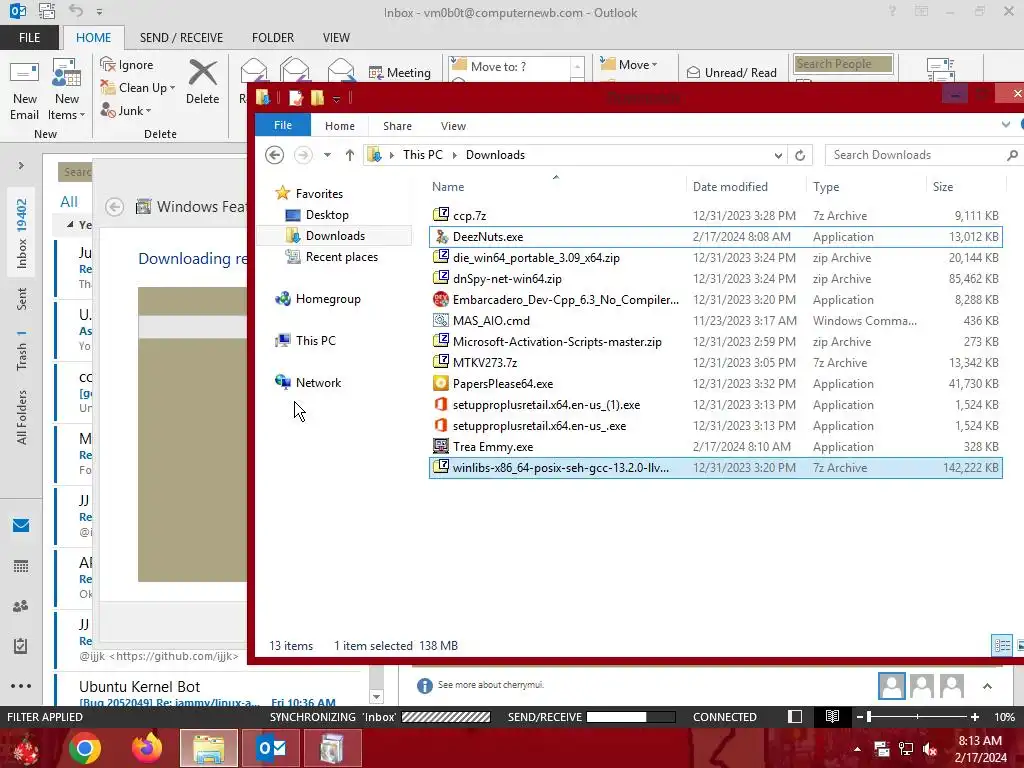The height and width of the screenshot is (768, 1024).
Task: Click This PC in address bar
Action: [423, 155]
